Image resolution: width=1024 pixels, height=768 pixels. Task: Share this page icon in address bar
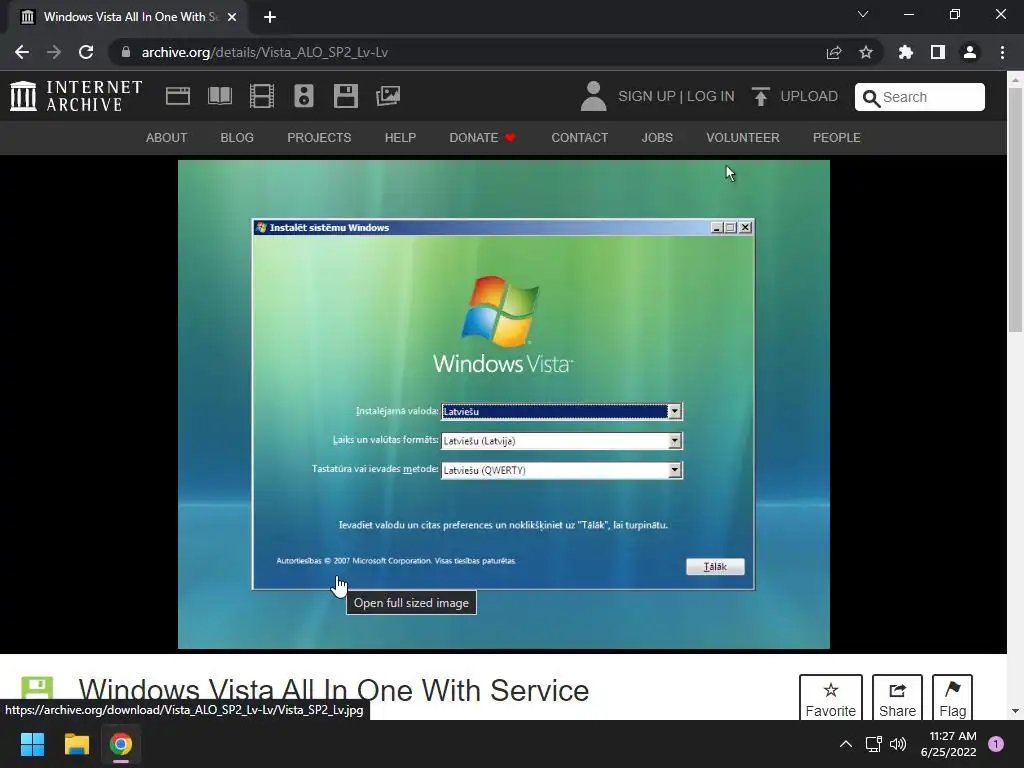tap(834, 52)
